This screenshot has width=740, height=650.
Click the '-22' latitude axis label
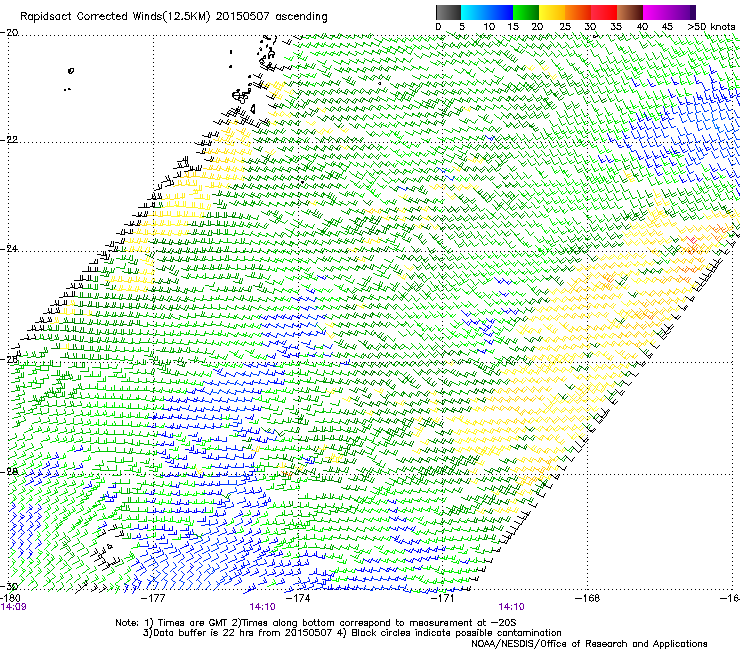coord(9,140)
